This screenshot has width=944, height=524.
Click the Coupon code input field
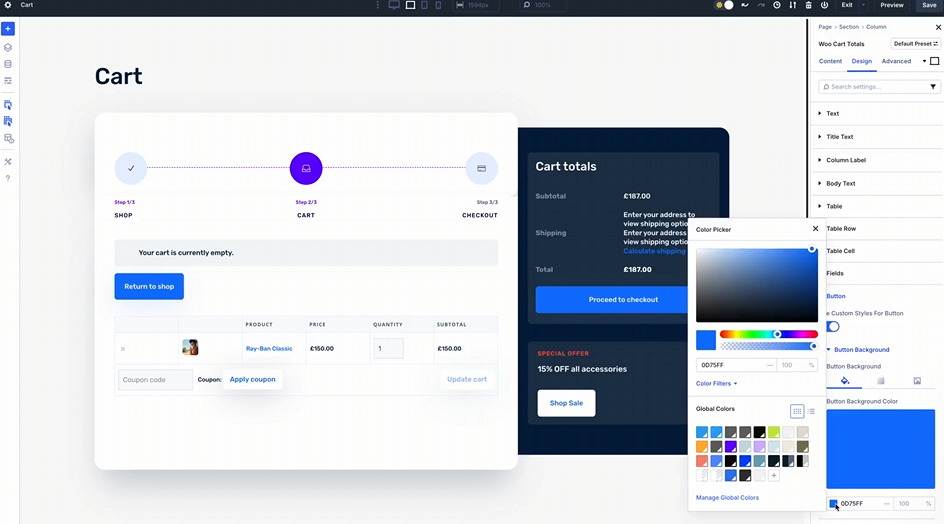click(x=155, y=380)
